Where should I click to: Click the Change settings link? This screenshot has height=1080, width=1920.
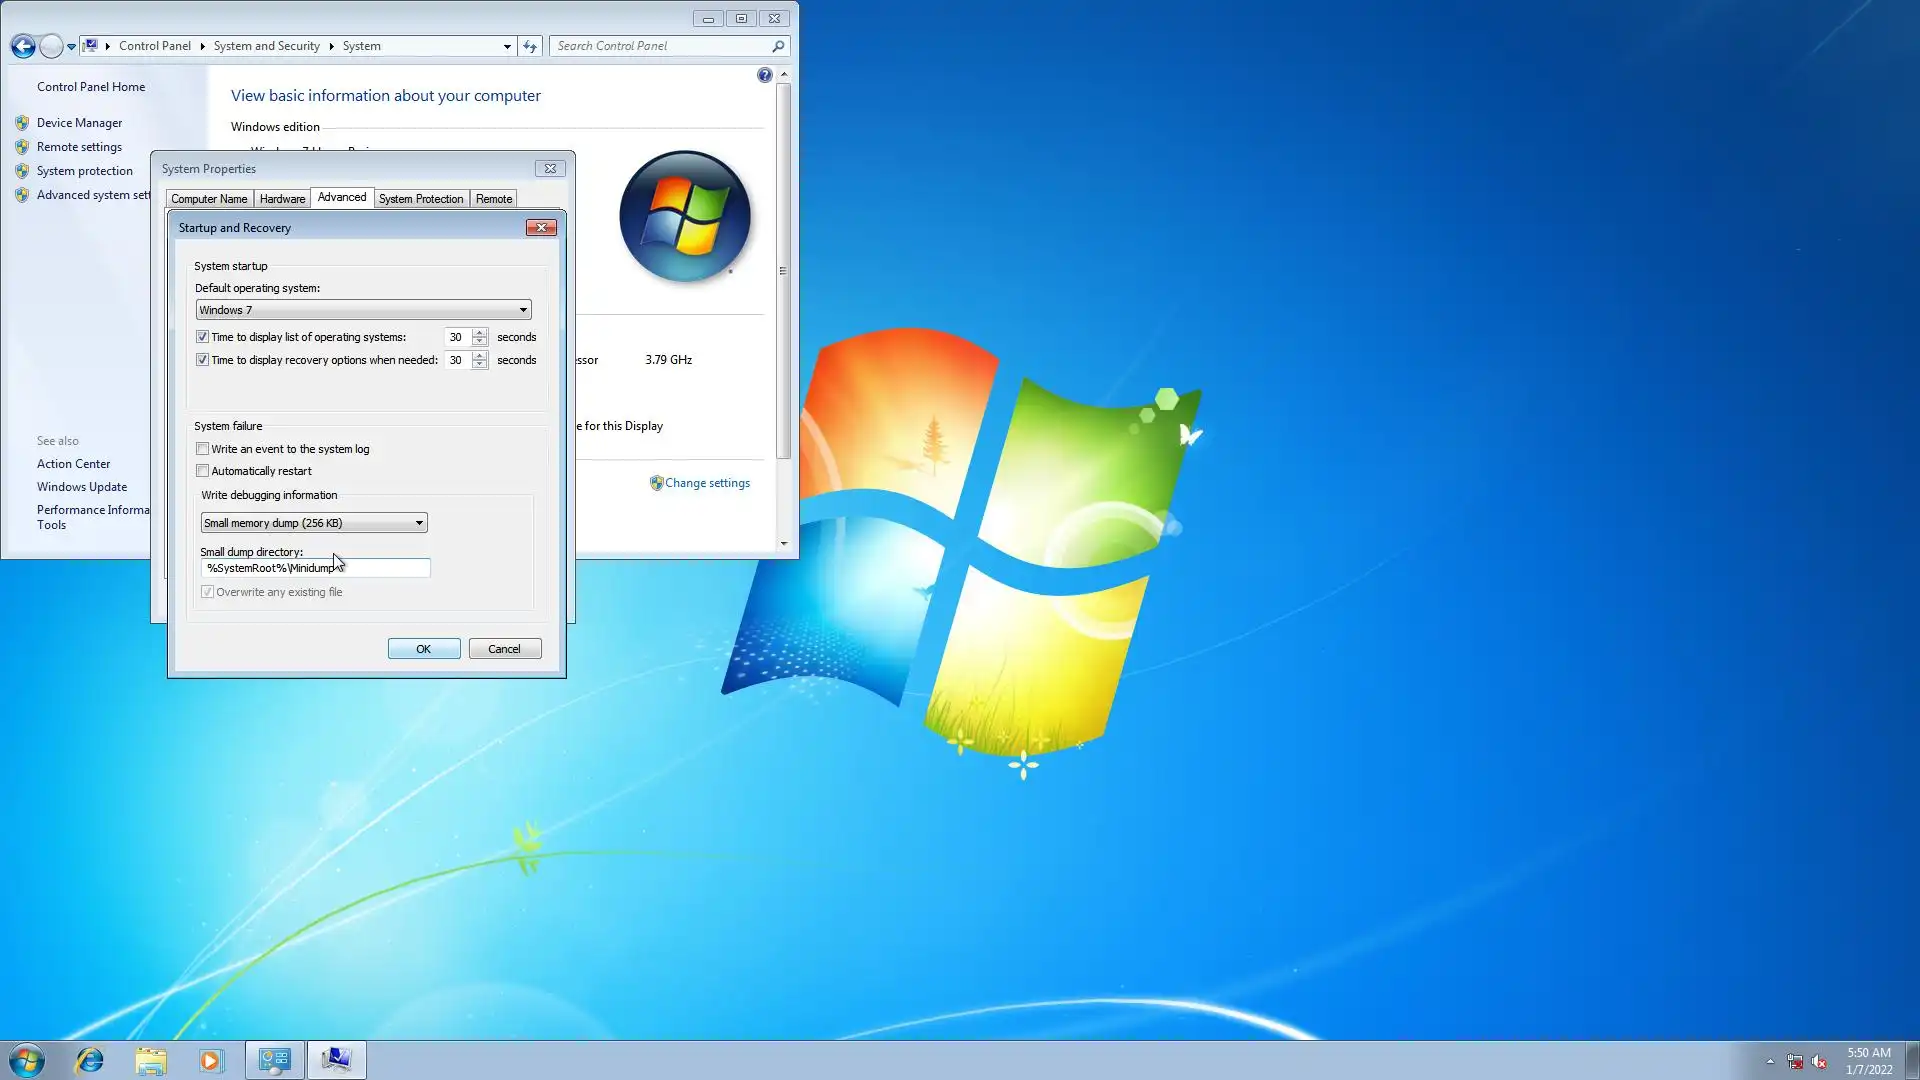[x=706, y=483]
